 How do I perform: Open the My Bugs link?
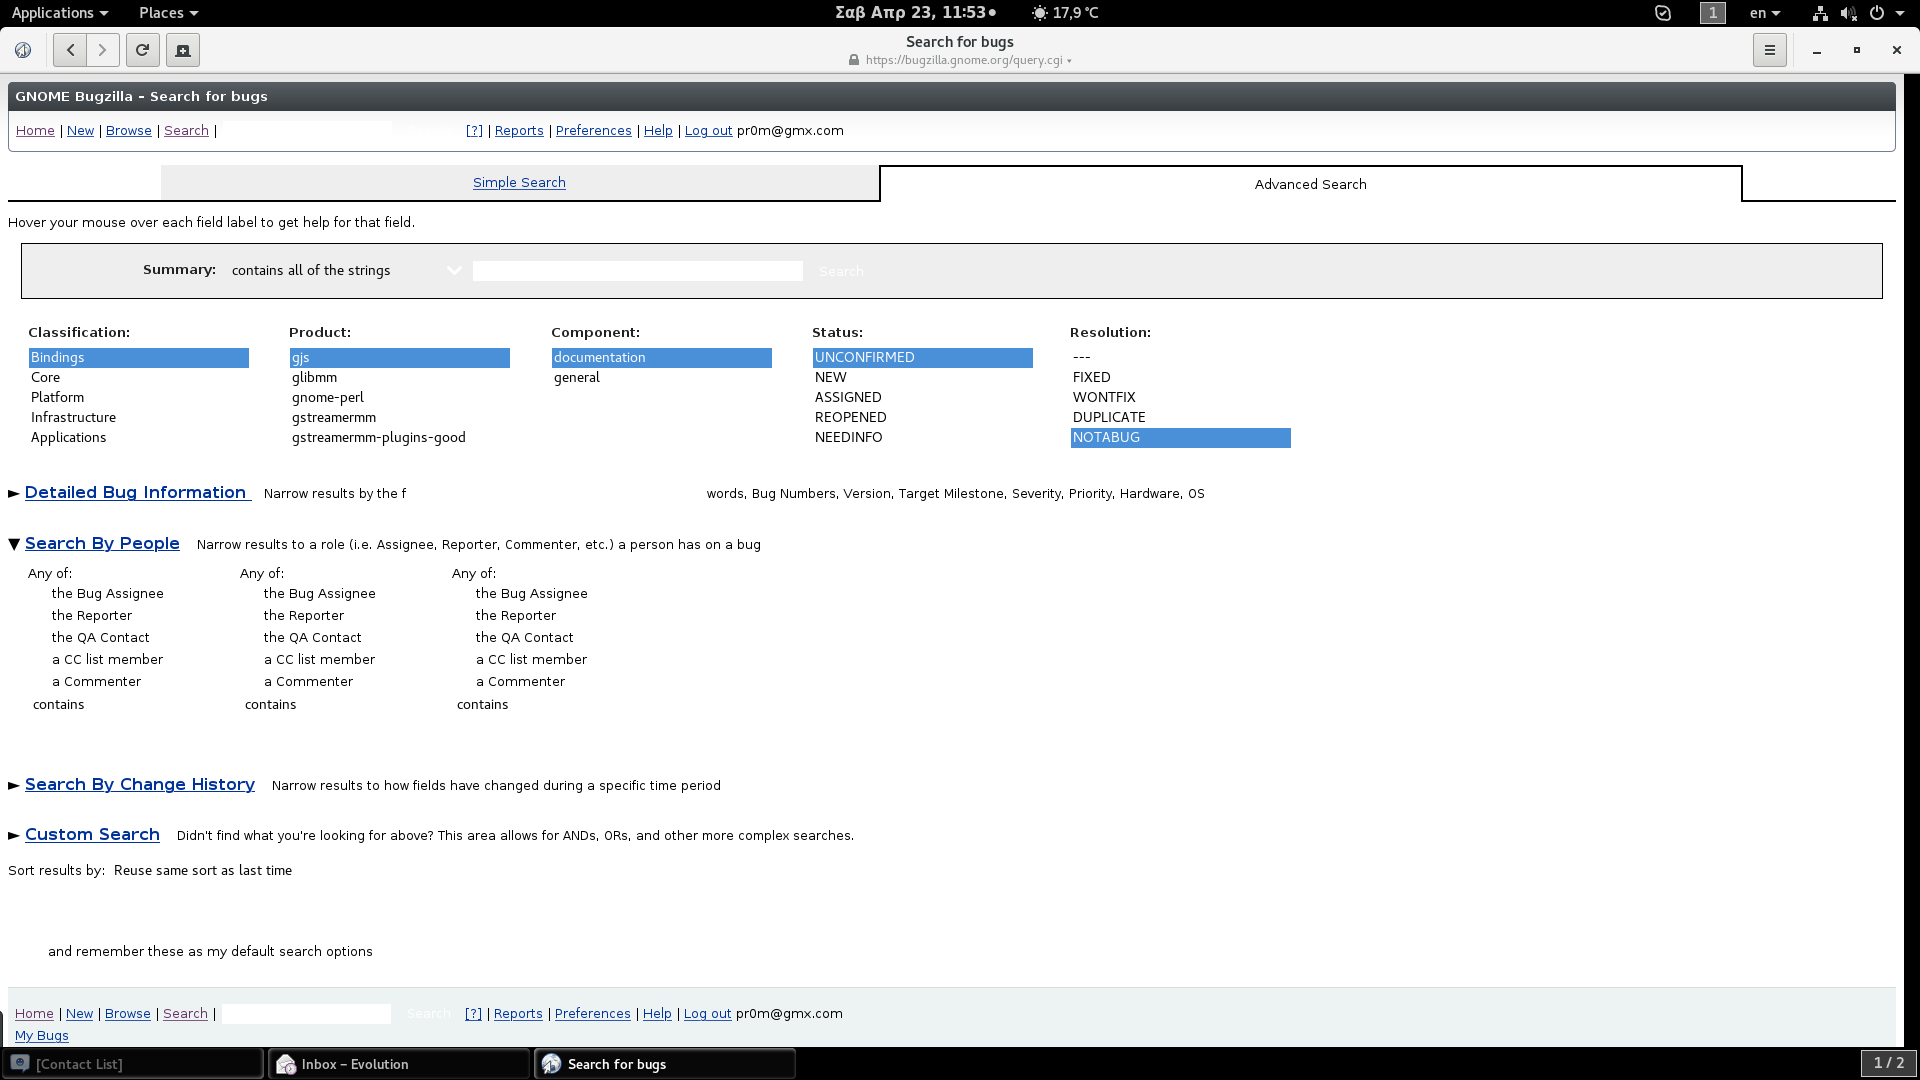pyautogui.click(x=42, y=1035)
